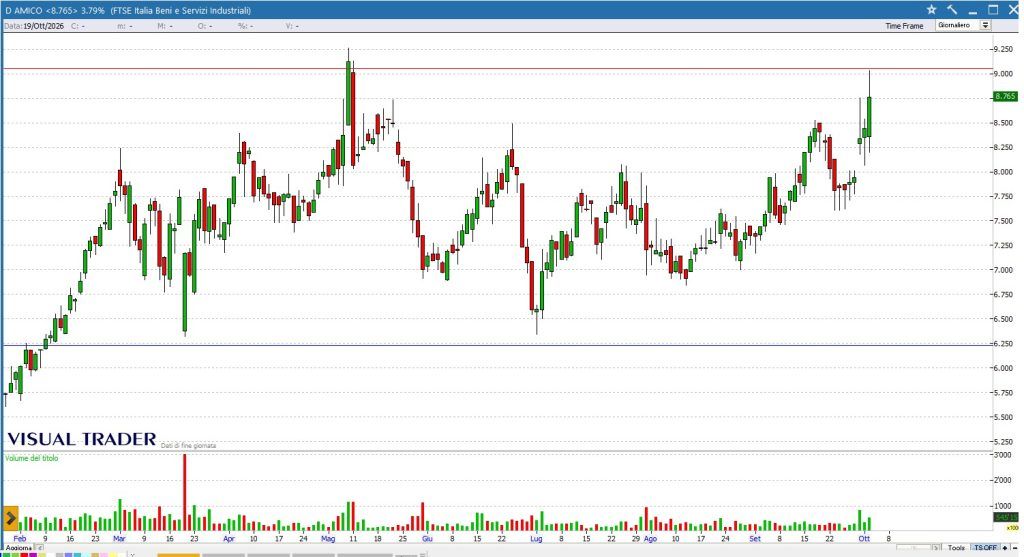This screenshot has width=1024, height=557.
Task: Click the 'Time Frame' label
Action: [904, 26]
